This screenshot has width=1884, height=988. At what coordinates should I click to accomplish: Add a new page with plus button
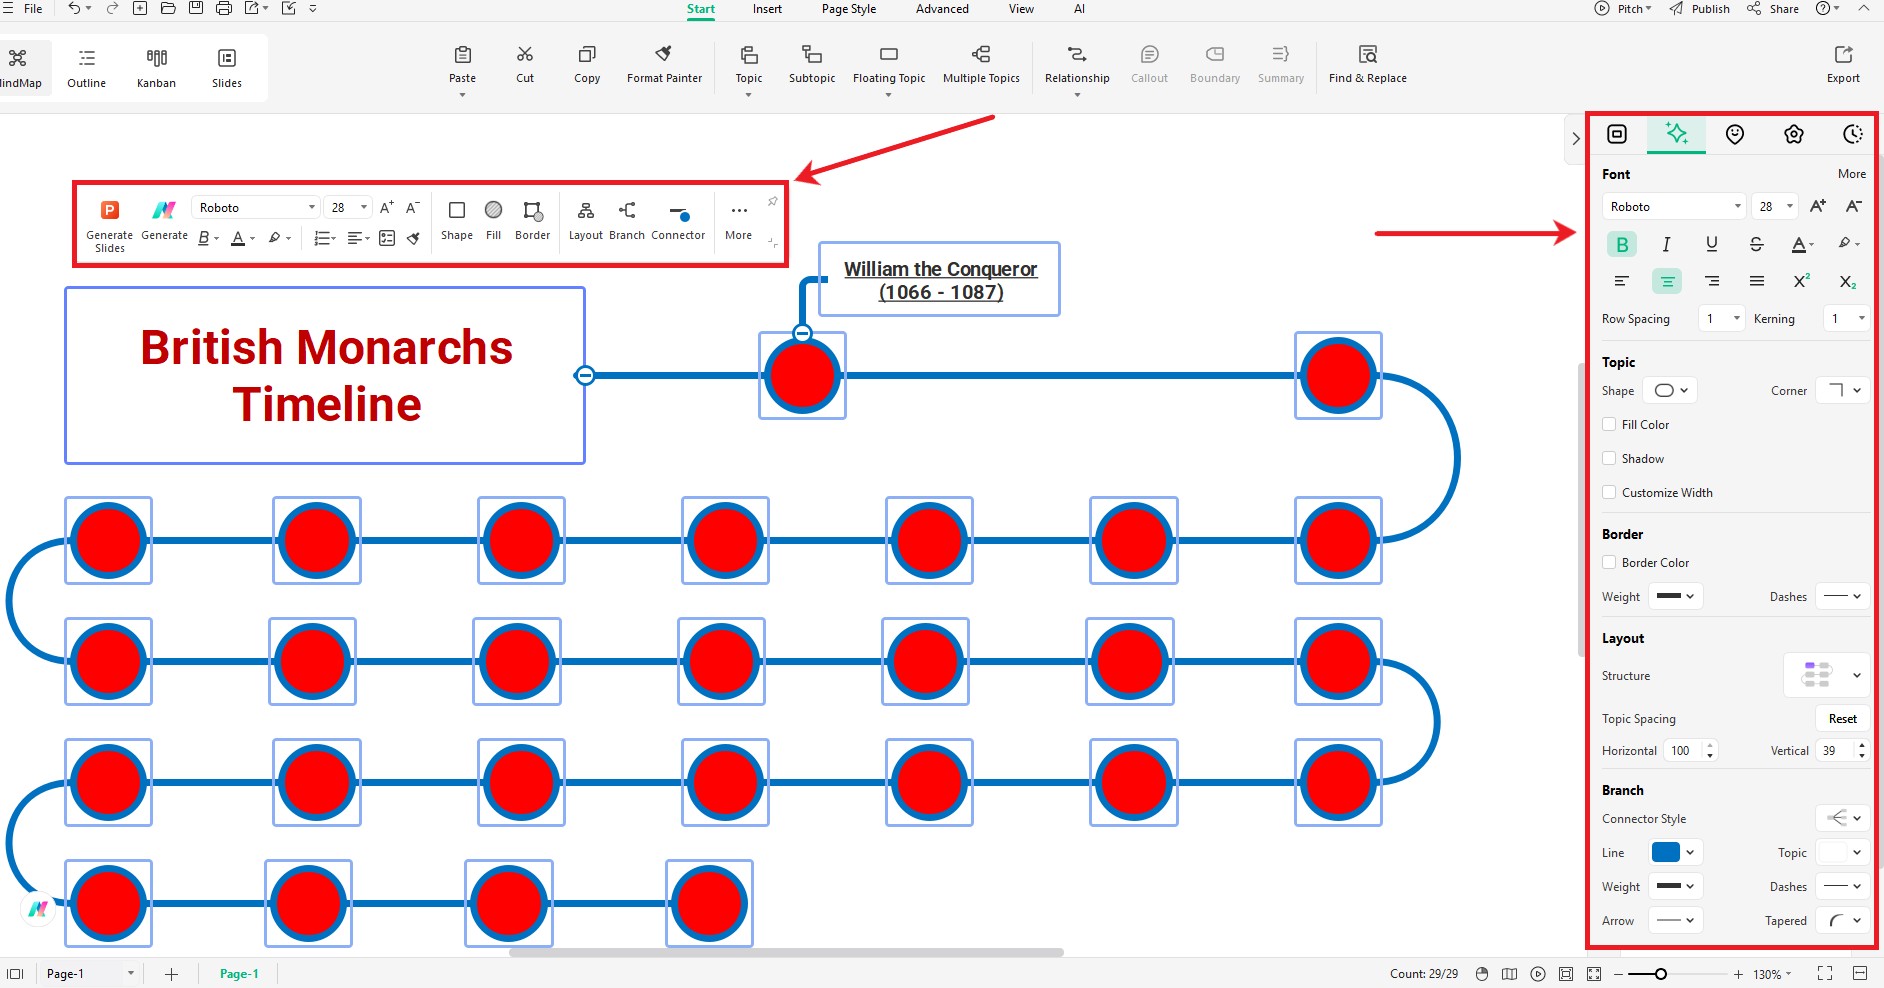[171, 974]
